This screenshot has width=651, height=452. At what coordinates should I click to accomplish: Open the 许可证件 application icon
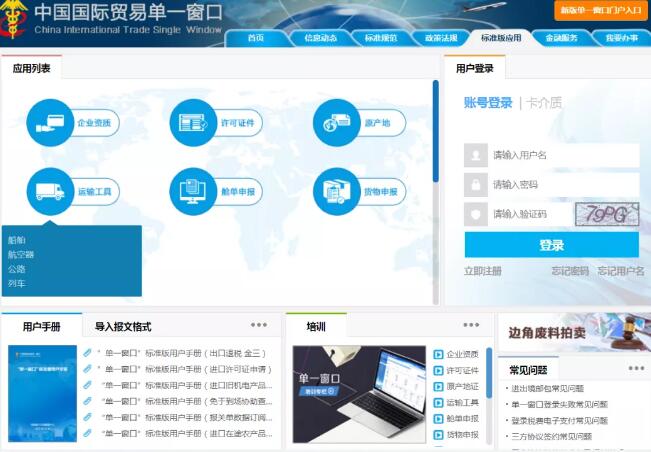(x=193, y=123)
